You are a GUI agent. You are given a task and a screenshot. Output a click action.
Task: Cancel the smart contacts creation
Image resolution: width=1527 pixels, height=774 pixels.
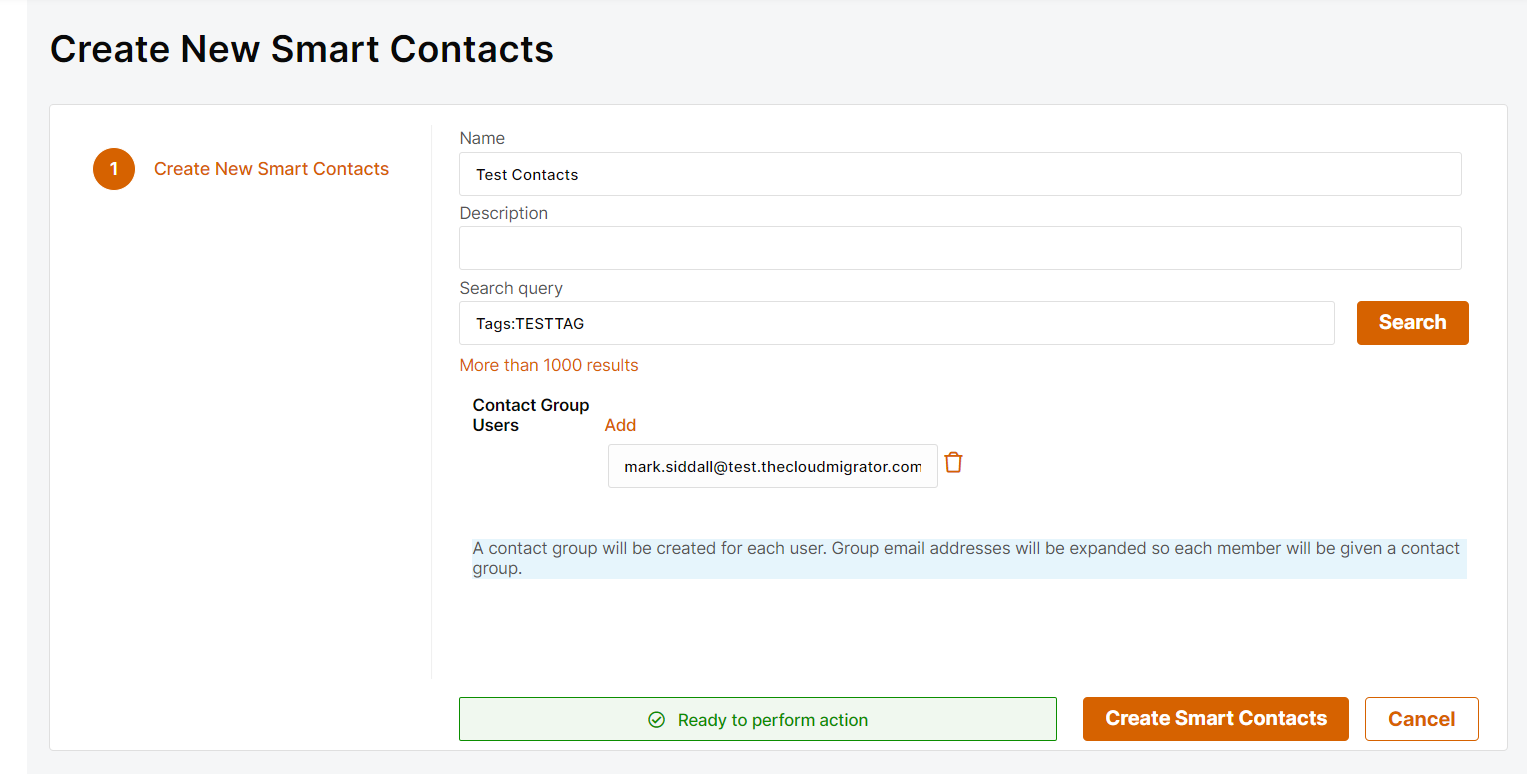[x=1421, y=719]
